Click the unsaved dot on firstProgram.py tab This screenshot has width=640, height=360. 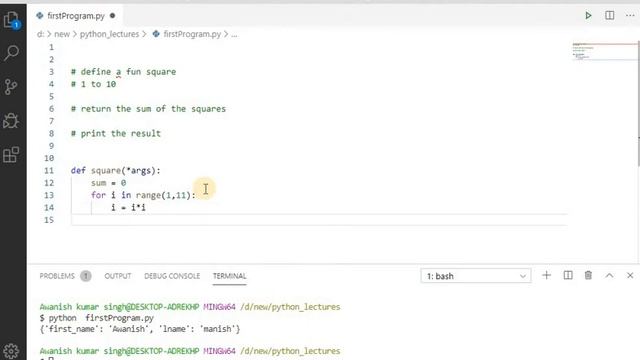point(113,16)
